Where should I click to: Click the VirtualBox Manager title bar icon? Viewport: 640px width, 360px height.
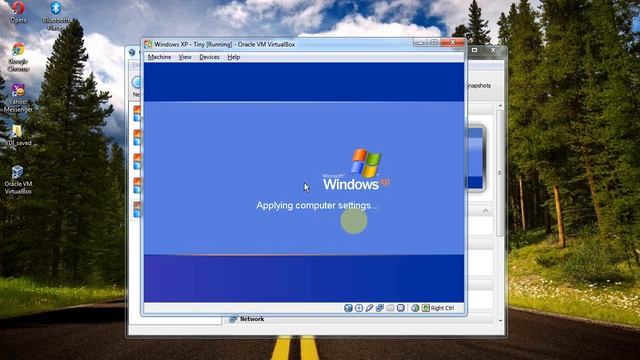coord(132,52)
